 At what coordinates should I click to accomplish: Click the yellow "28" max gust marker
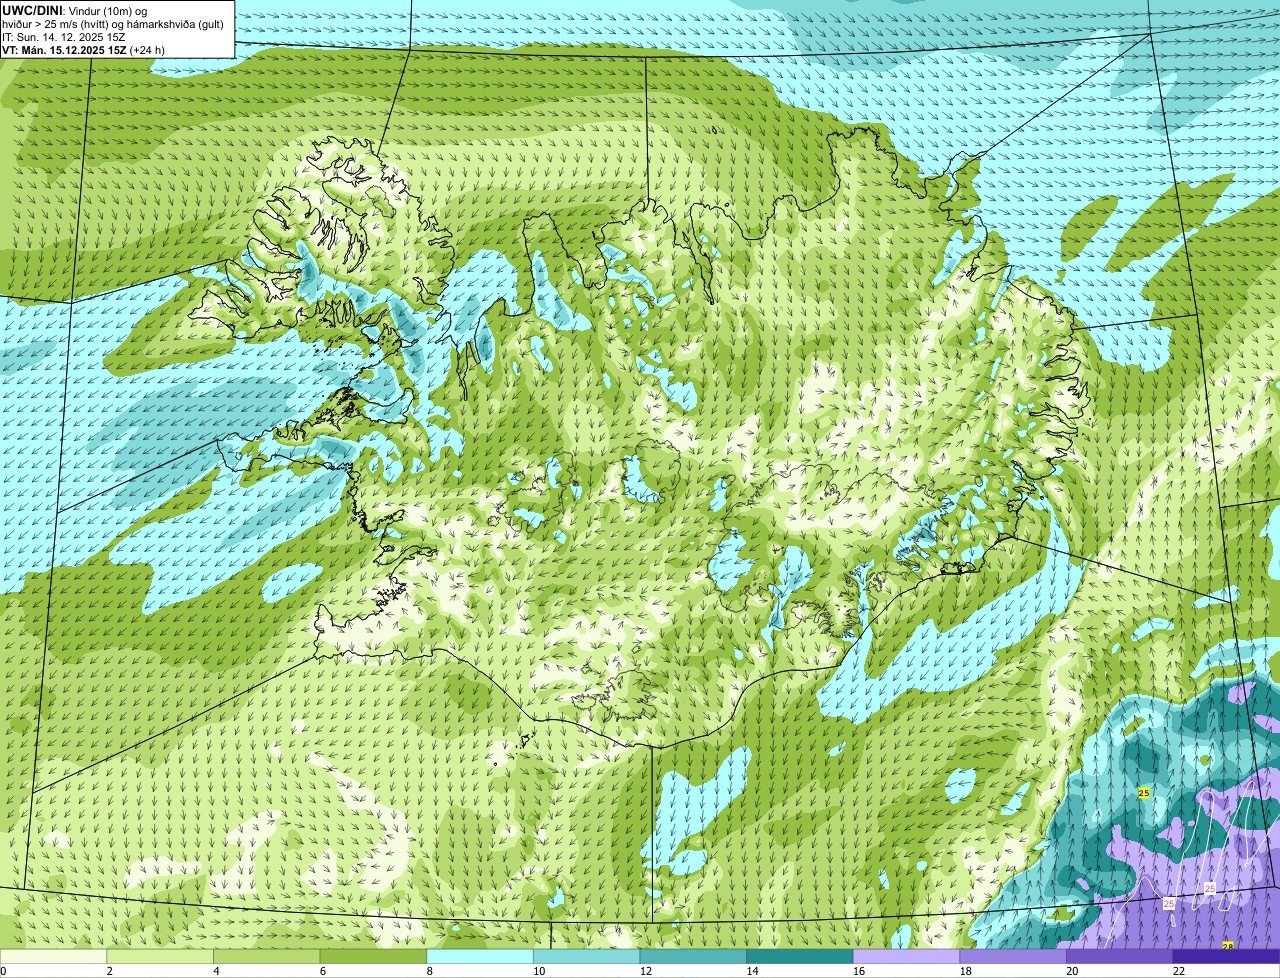tap(1228, 946)
